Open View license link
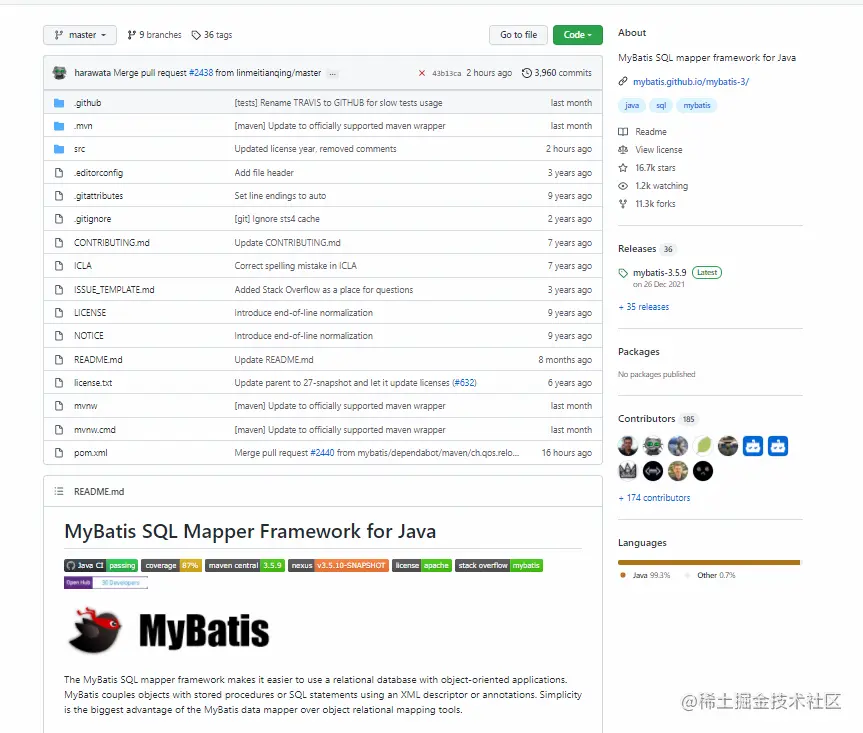Image resolution: width=863 pixels, height=733 pixels. click(x=650, y=150)
